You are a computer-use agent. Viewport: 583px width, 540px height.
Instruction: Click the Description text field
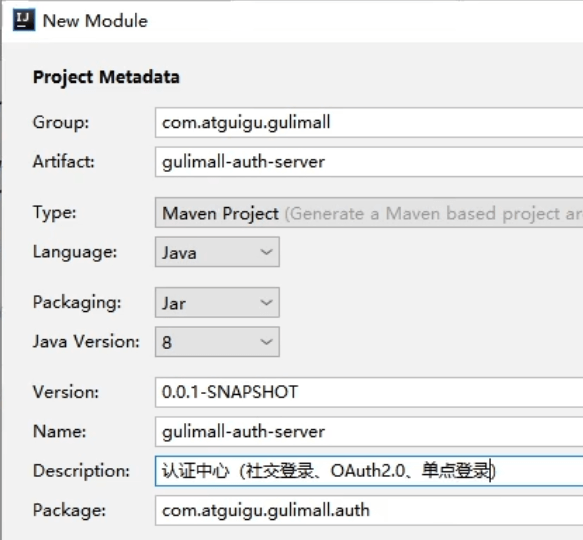(369, 471)
